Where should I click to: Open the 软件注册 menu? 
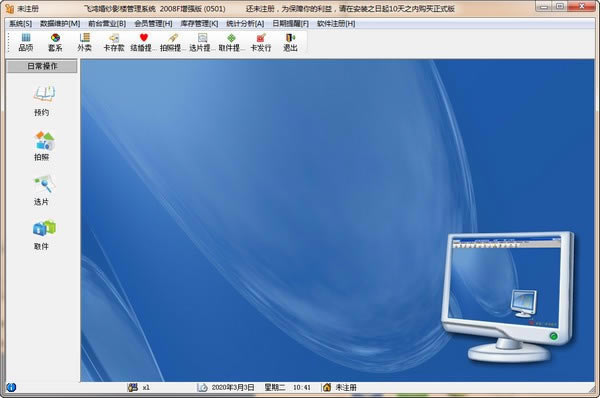click(x=336, y=24)
